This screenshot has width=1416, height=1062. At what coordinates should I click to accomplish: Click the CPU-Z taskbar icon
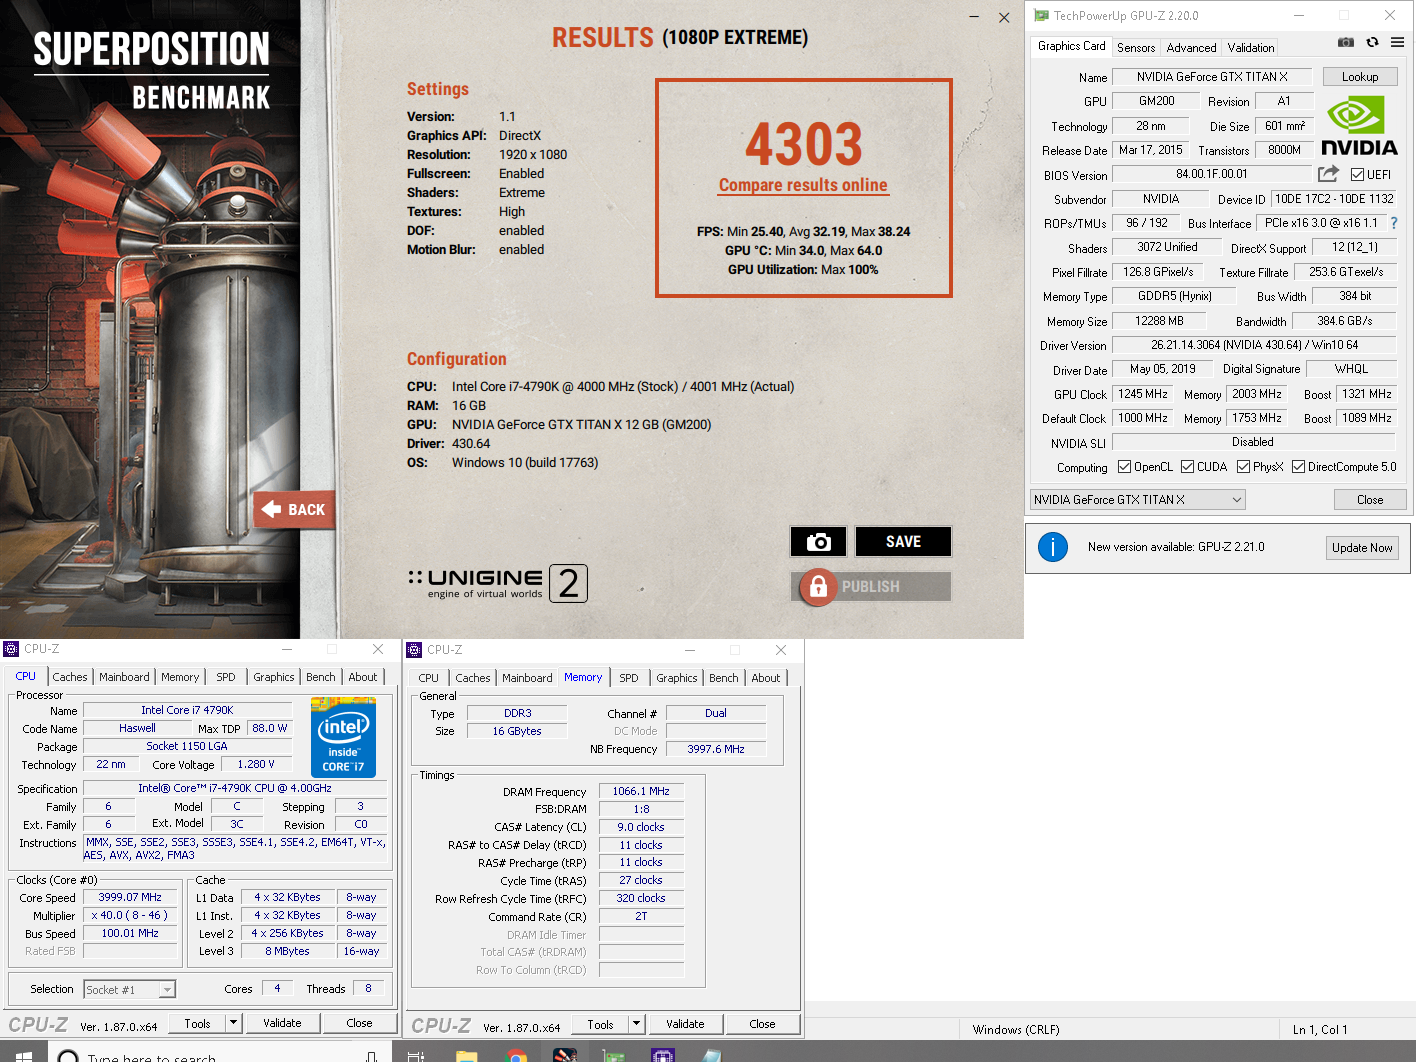tap(662, 1056)
